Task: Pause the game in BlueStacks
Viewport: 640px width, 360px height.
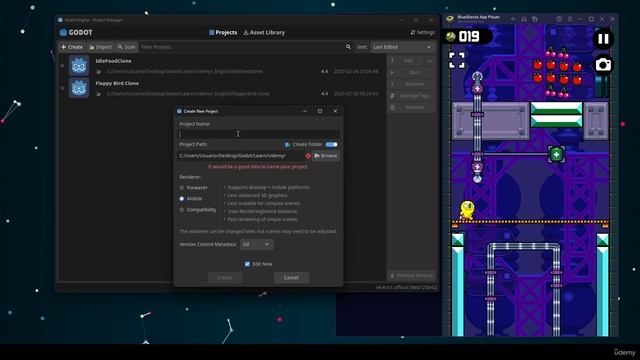Action: [x=603, y=39]
